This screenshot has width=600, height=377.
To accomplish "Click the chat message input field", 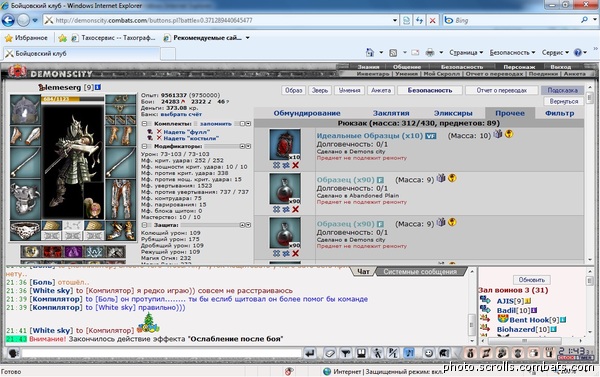I will pyautogui.click(x=161, y=353).
